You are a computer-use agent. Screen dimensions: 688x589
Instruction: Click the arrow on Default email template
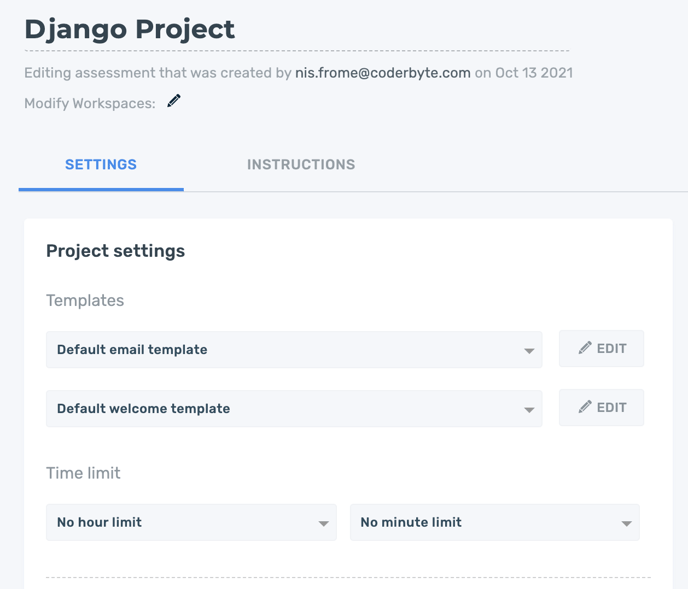coord(529,351)
